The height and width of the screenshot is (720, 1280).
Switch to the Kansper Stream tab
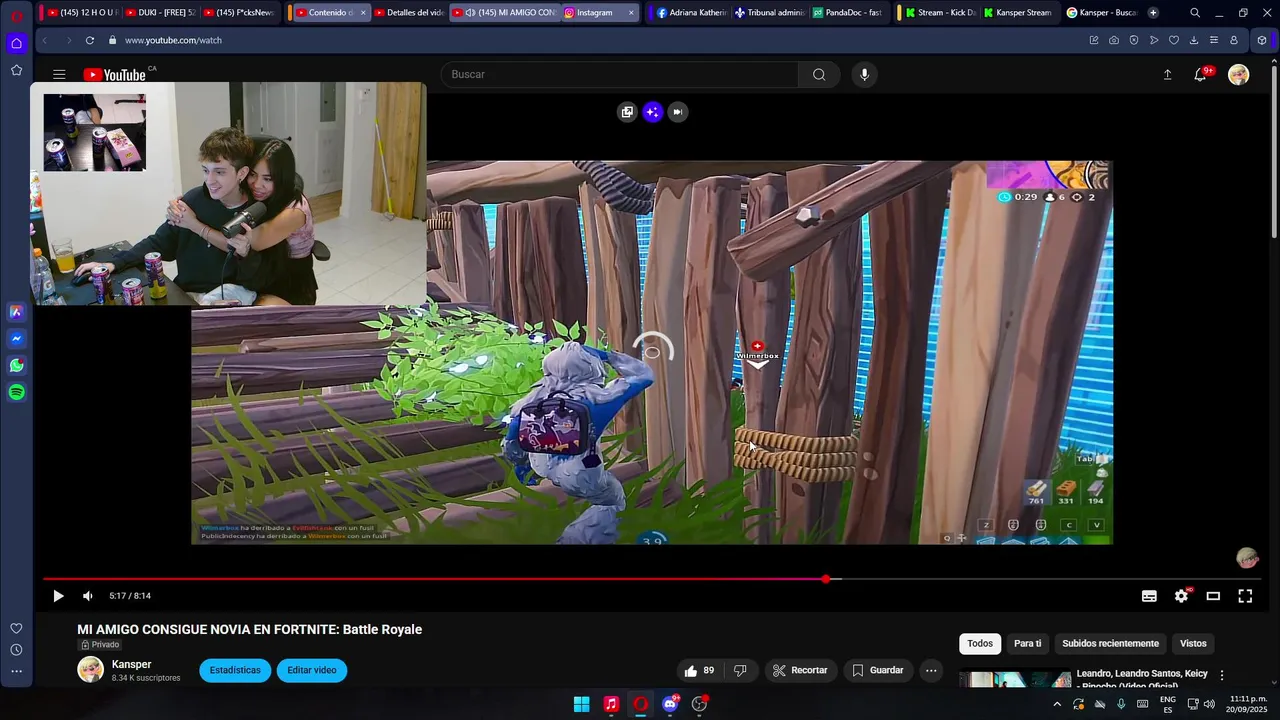tap(1017, 13)
